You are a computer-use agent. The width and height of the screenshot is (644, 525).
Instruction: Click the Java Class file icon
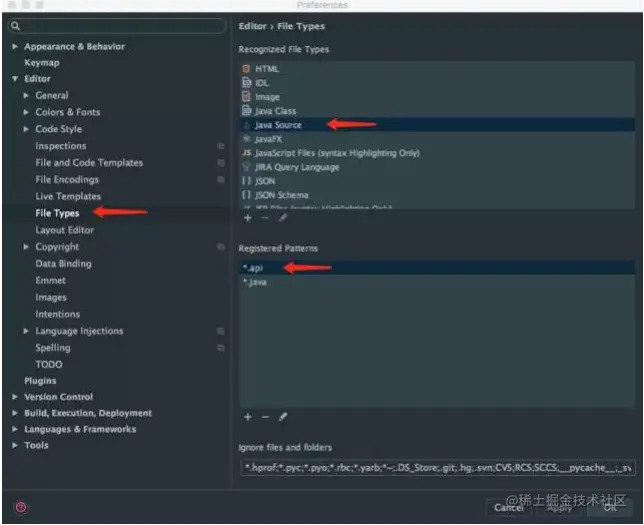click(x=246, y=111)
